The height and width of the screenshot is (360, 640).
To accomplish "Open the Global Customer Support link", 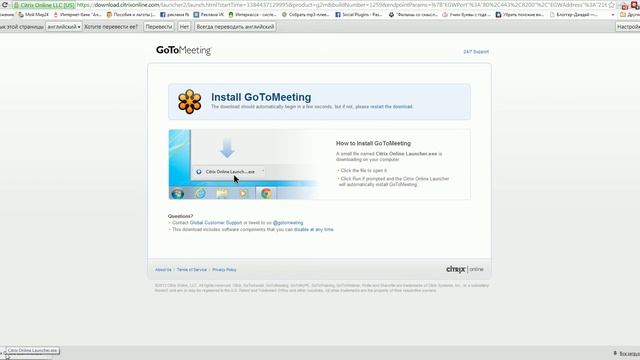I will coord(216,223).
